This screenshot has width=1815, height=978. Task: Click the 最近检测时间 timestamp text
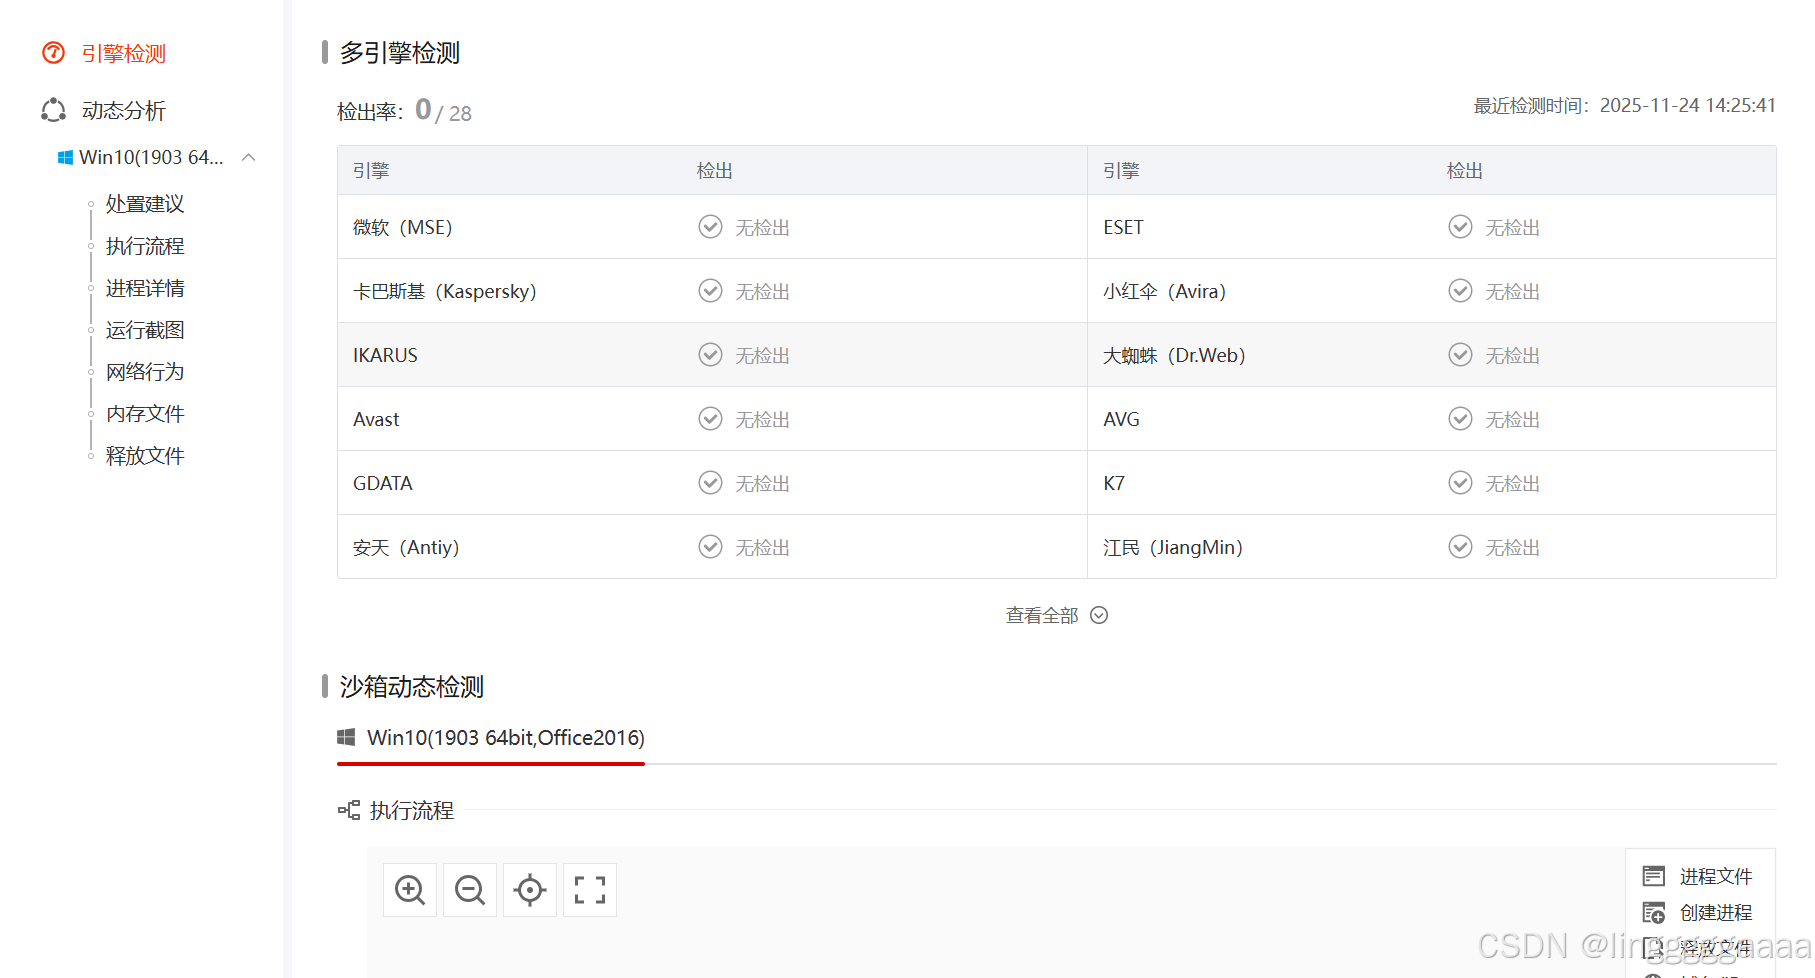(x=1624, y=106)
